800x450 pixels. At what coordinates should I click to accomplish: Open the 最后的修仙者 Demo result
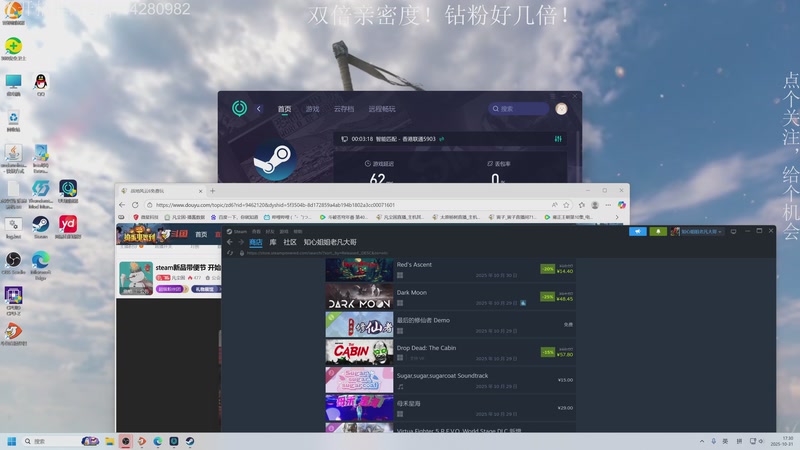[x=451, y=324]
